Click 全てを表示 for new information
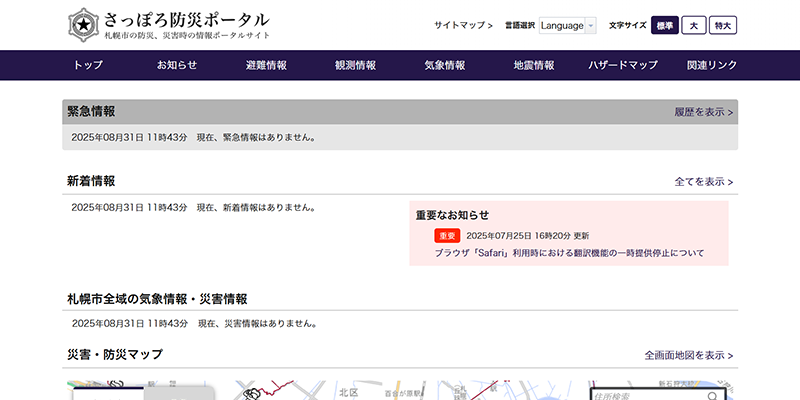Screen dimensions: 800x400 [704, 182]
